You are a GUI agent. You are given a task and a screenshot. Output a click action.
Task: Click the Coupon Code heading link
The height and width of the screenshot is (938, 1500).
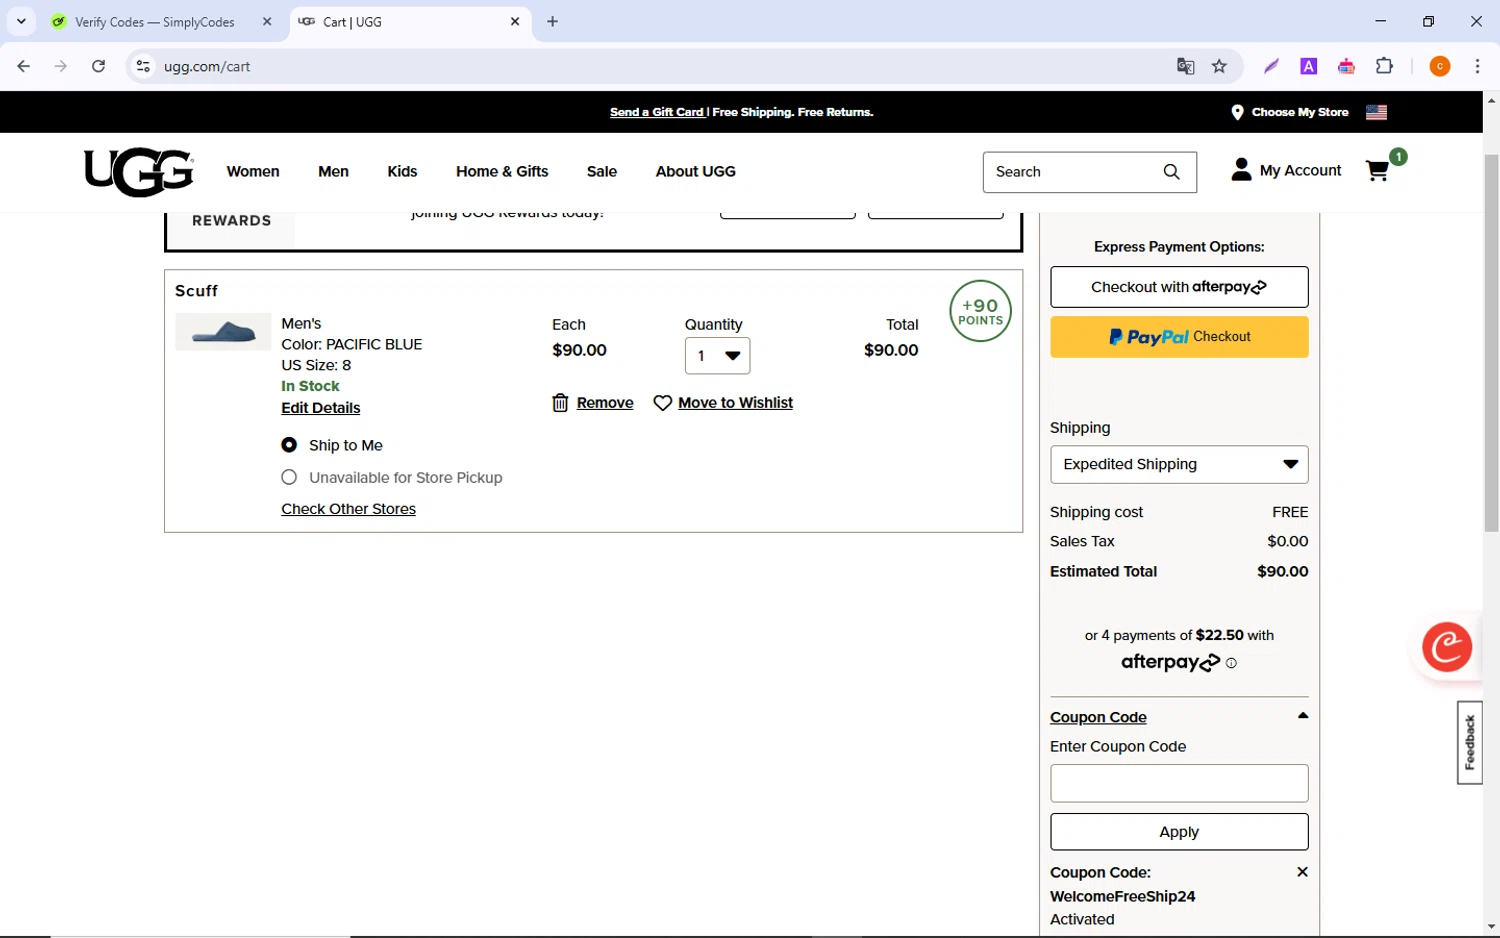1098,717
